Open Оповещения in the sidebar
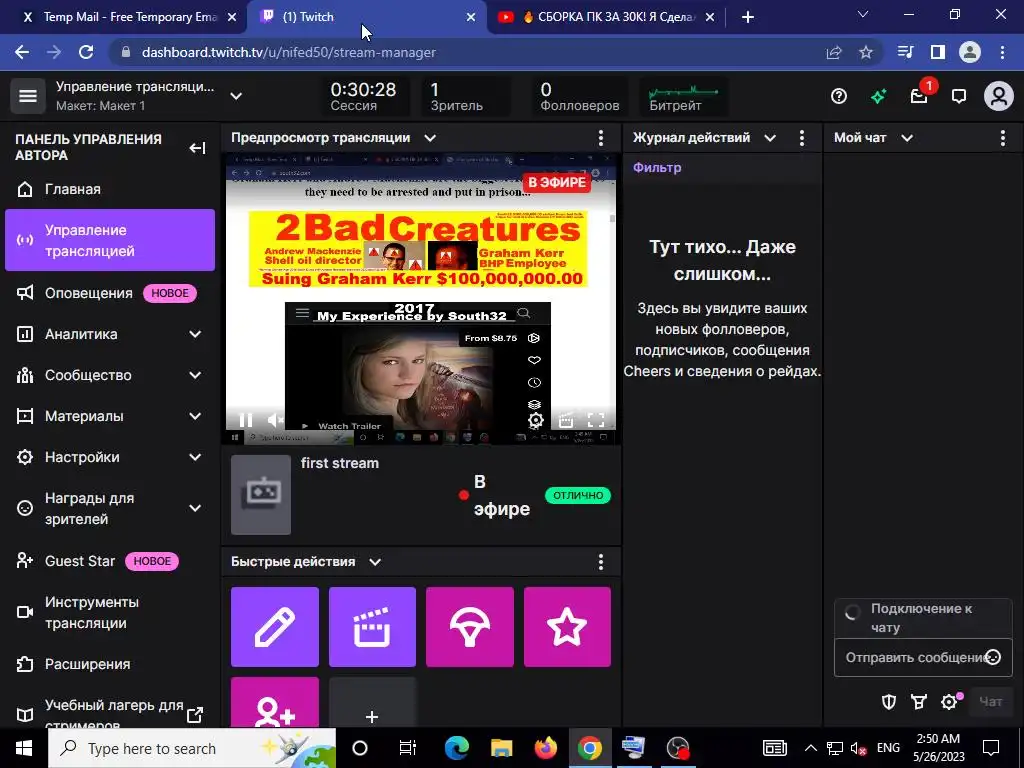The width and height of the screenshot is (1024, 768). (x=110, y=293)
